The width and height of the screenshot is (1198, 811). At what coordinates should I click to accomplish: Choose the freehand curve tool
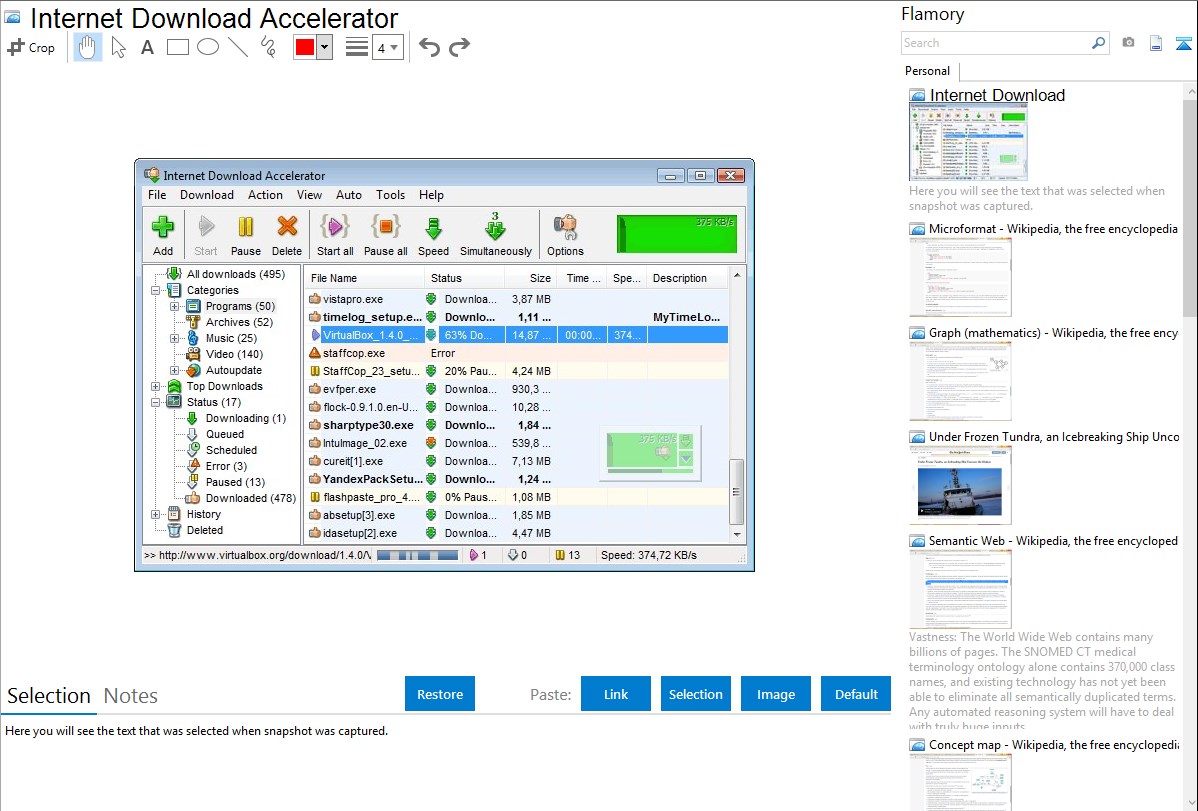(x=267, y=47)
